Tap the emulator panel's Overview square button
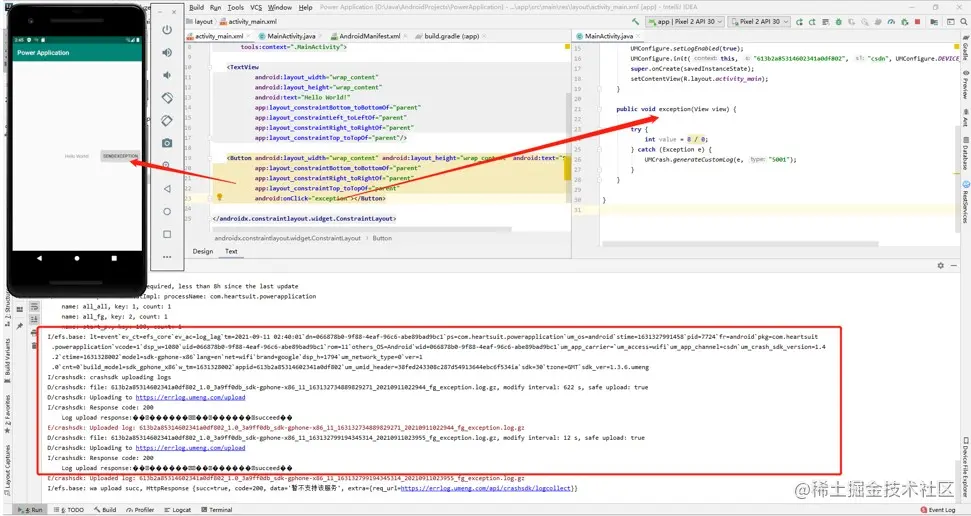Screen dimensions: 971x516 coord(167,234)
